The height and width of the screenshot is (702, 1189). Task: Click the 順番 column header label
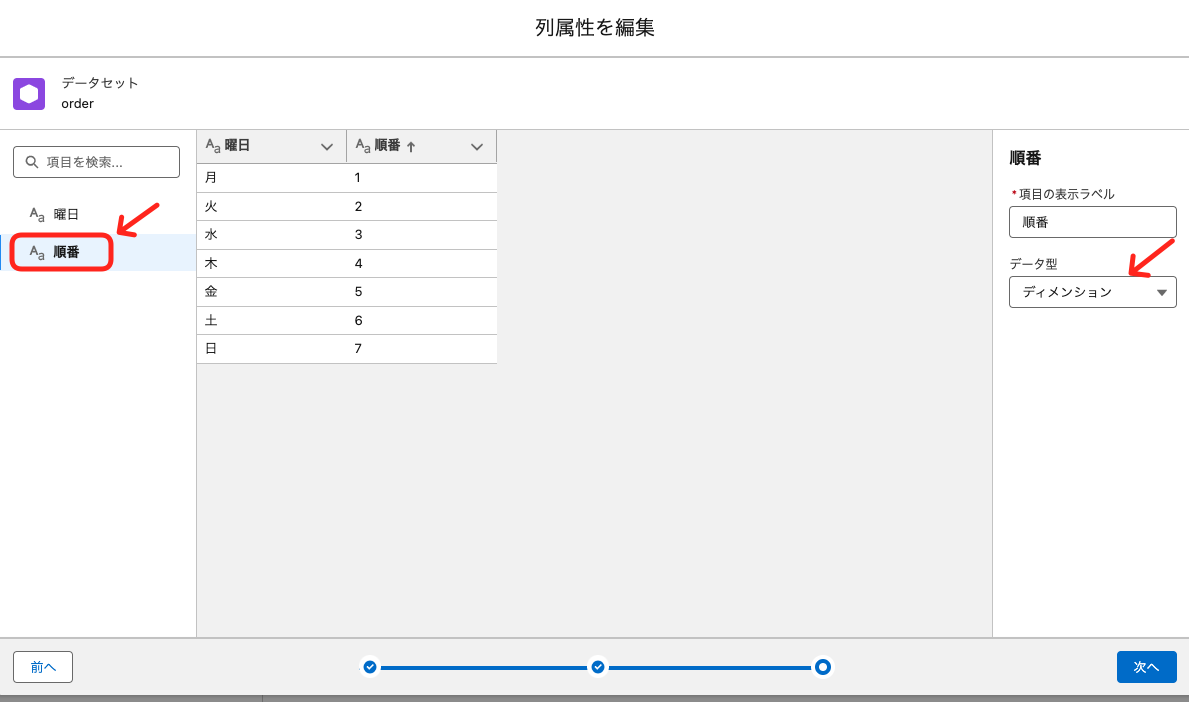pos(387,146)
